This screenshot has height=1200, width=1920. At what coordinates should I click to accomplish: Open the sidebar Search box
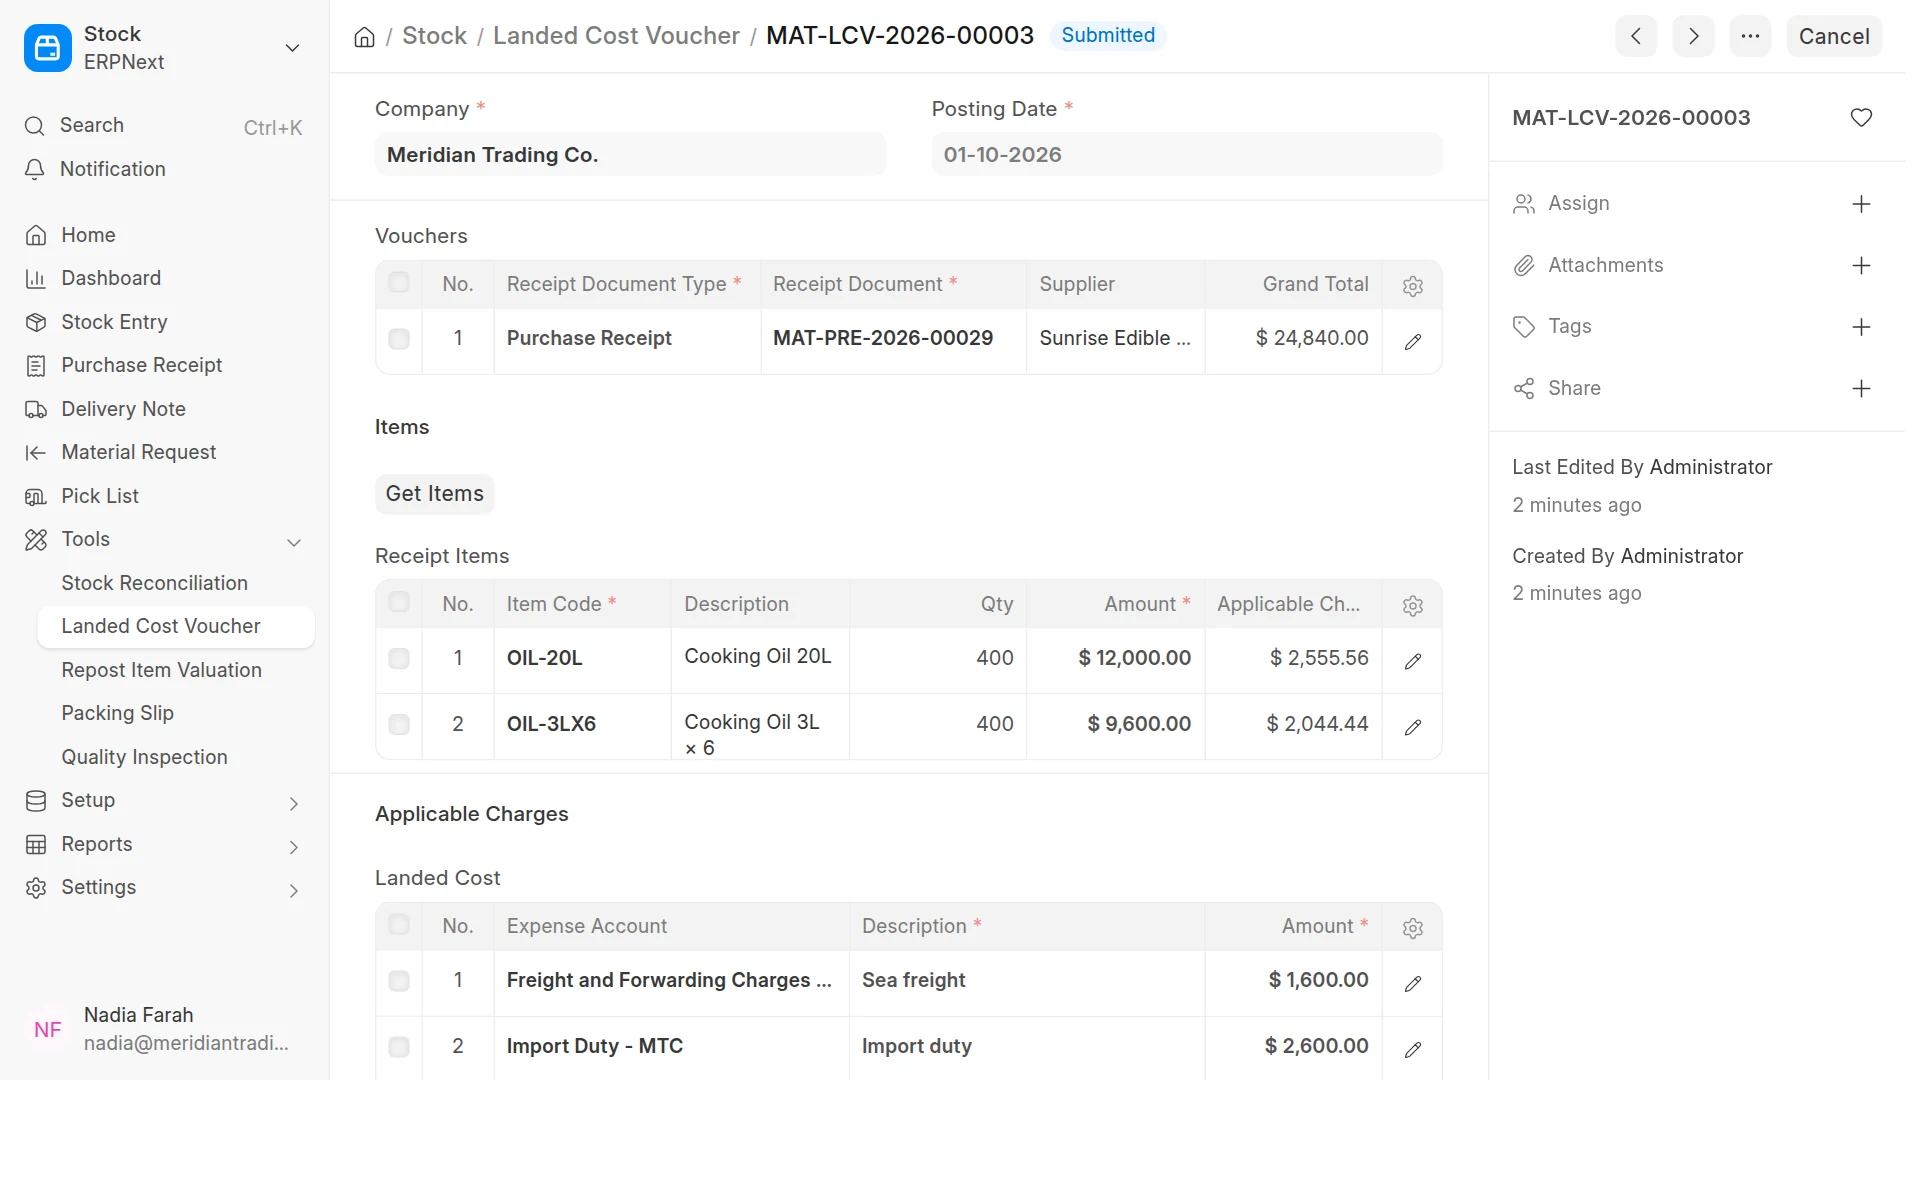(164, 126)
